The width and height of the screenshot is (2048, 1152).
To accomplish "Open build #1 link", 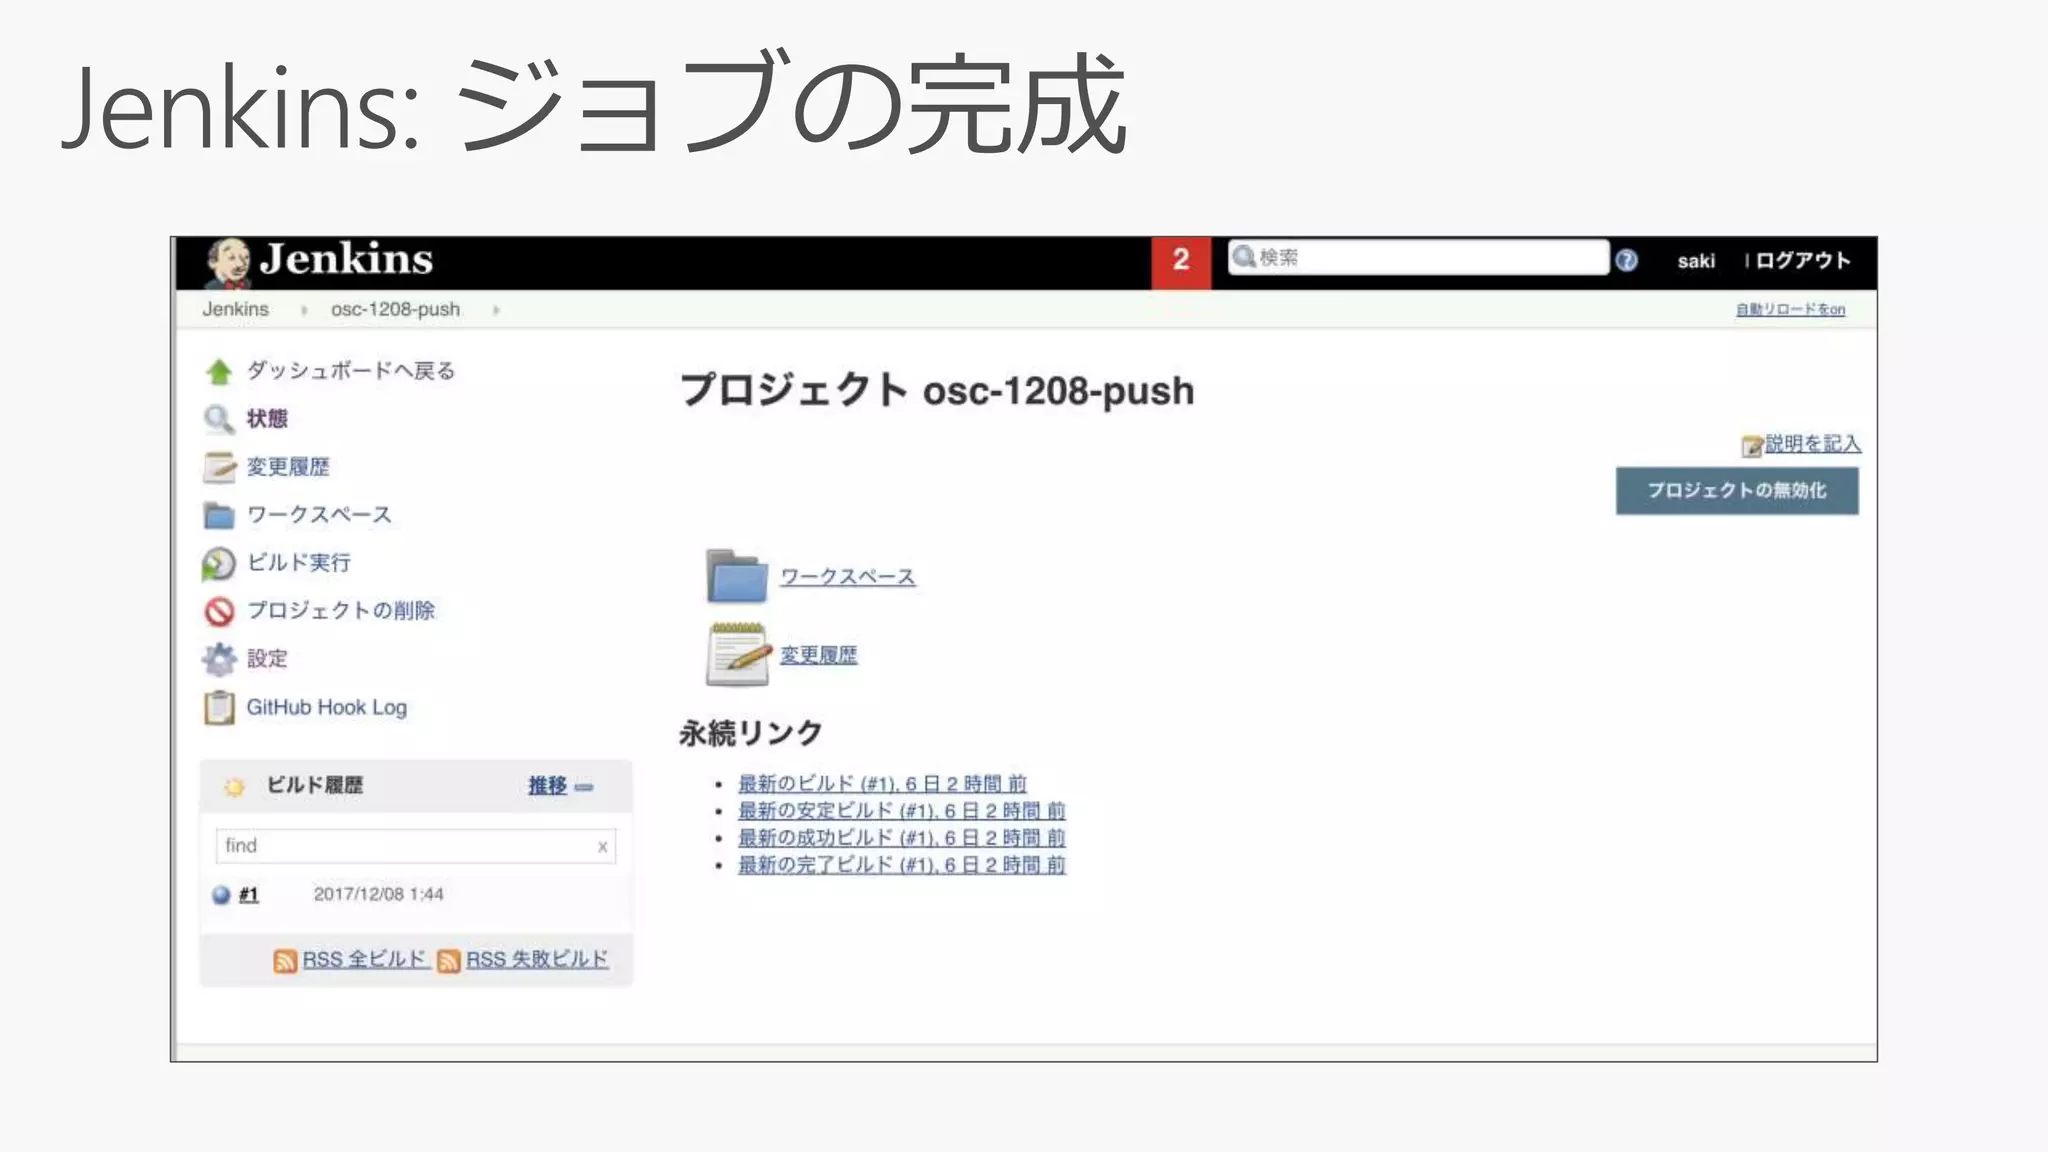I will (249, 894).
